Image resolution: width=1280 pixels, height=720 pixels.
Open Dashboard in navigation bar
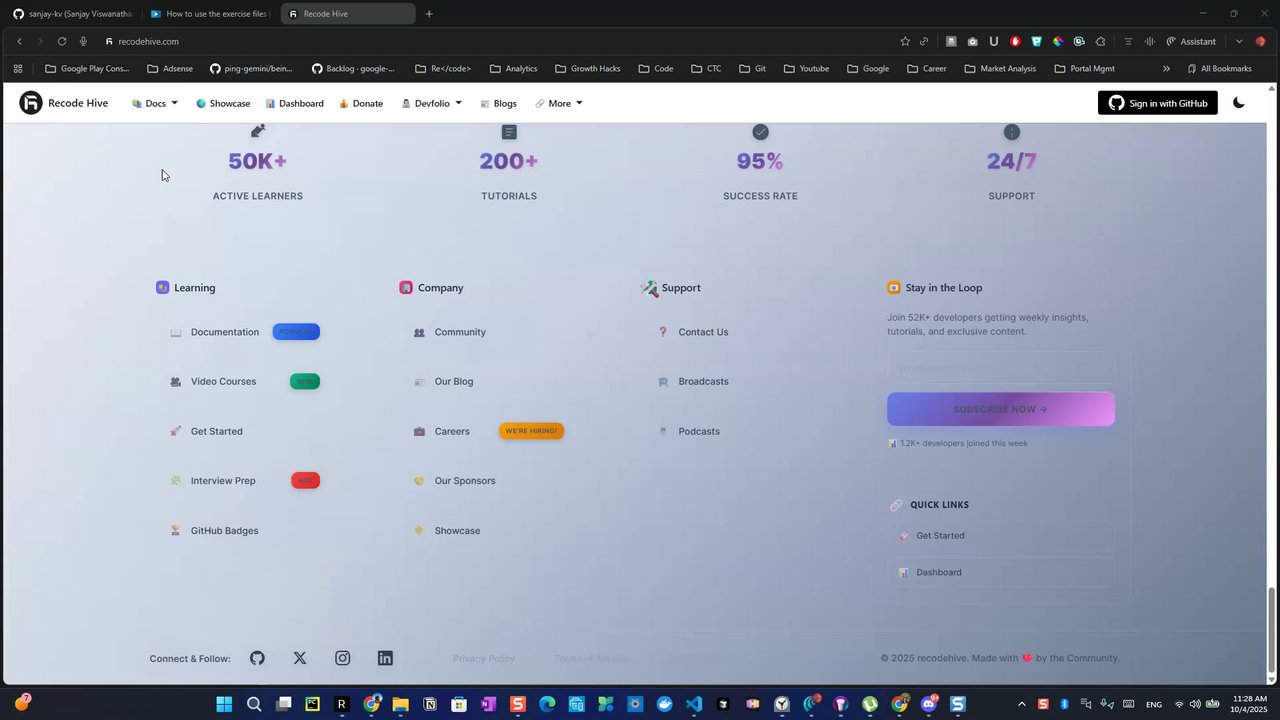coord(294,103)
